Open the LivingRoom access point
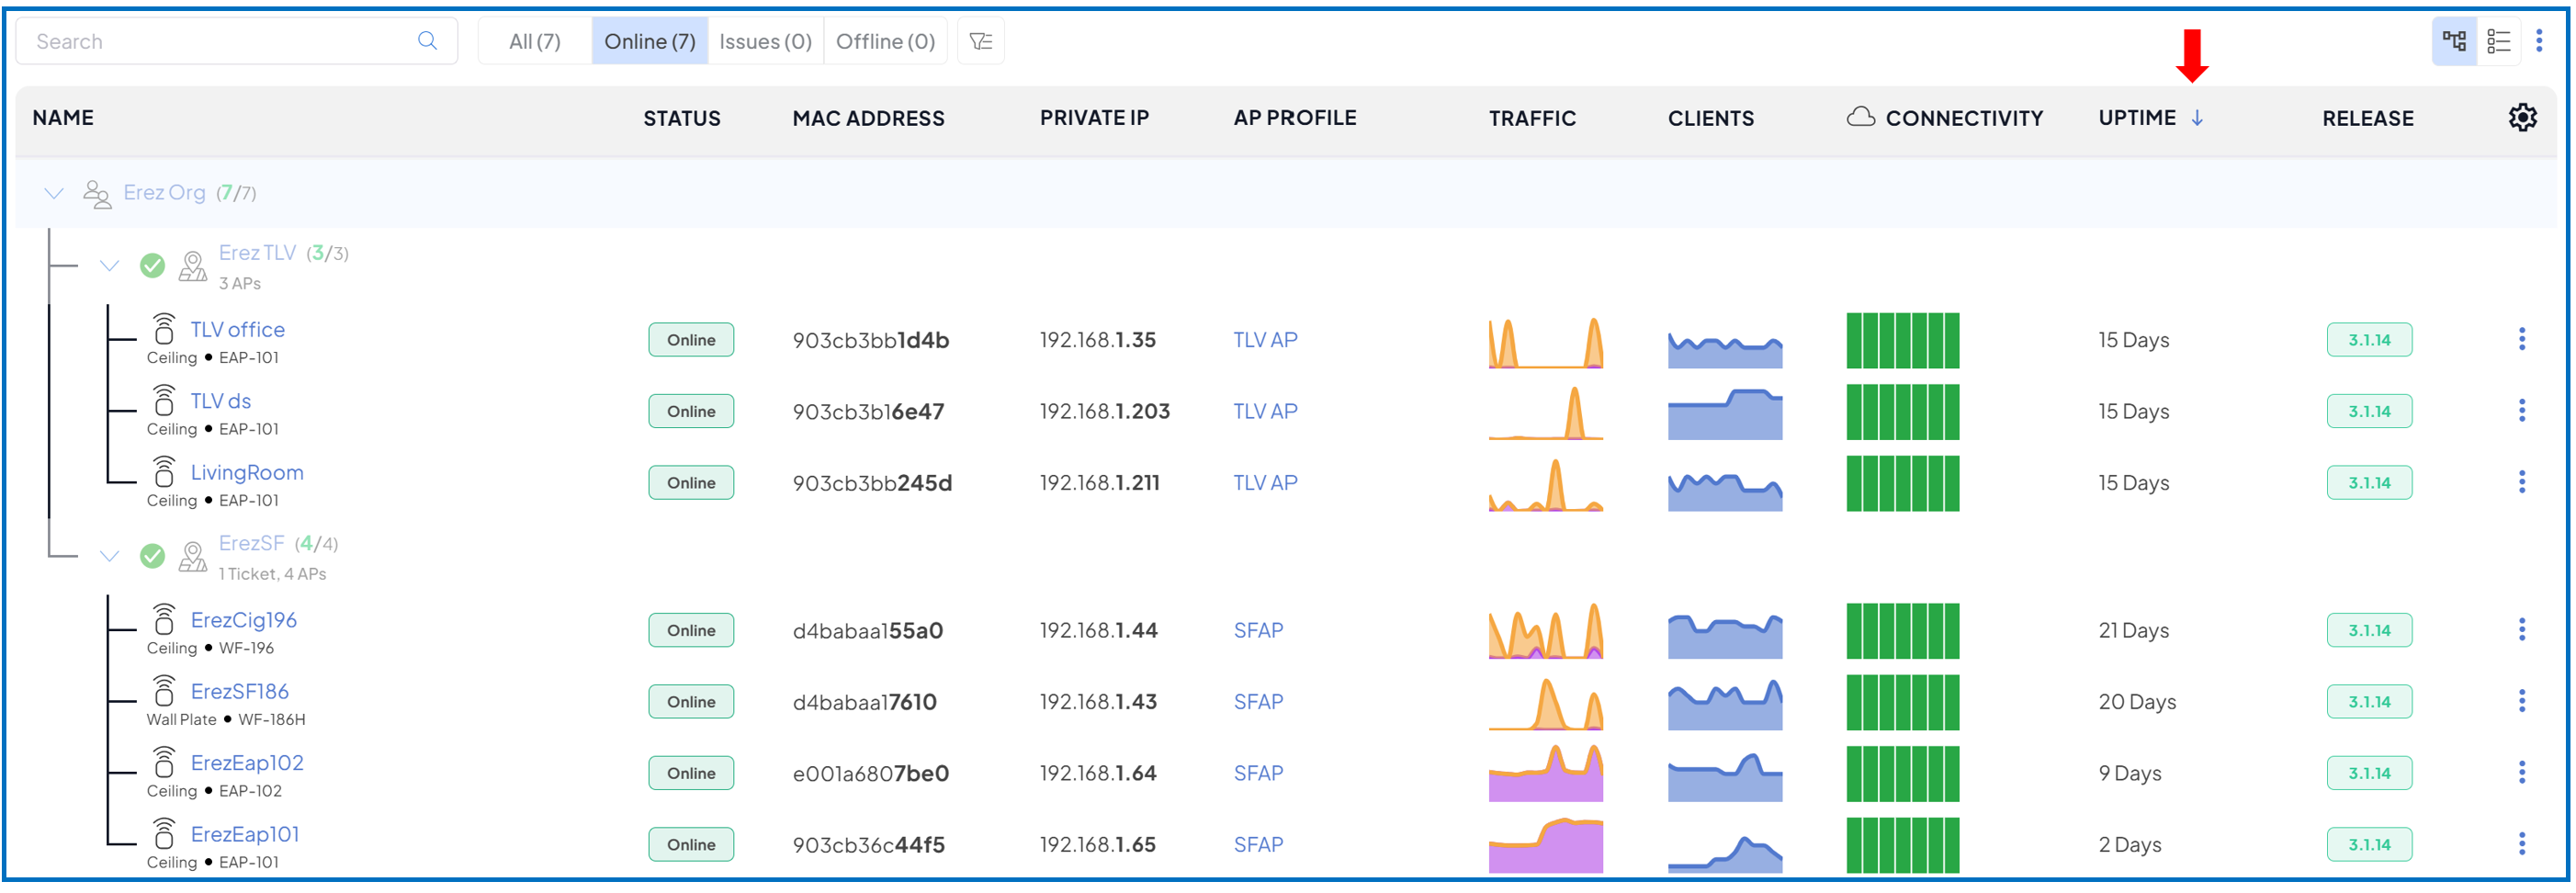 click(x=247, y=472)
